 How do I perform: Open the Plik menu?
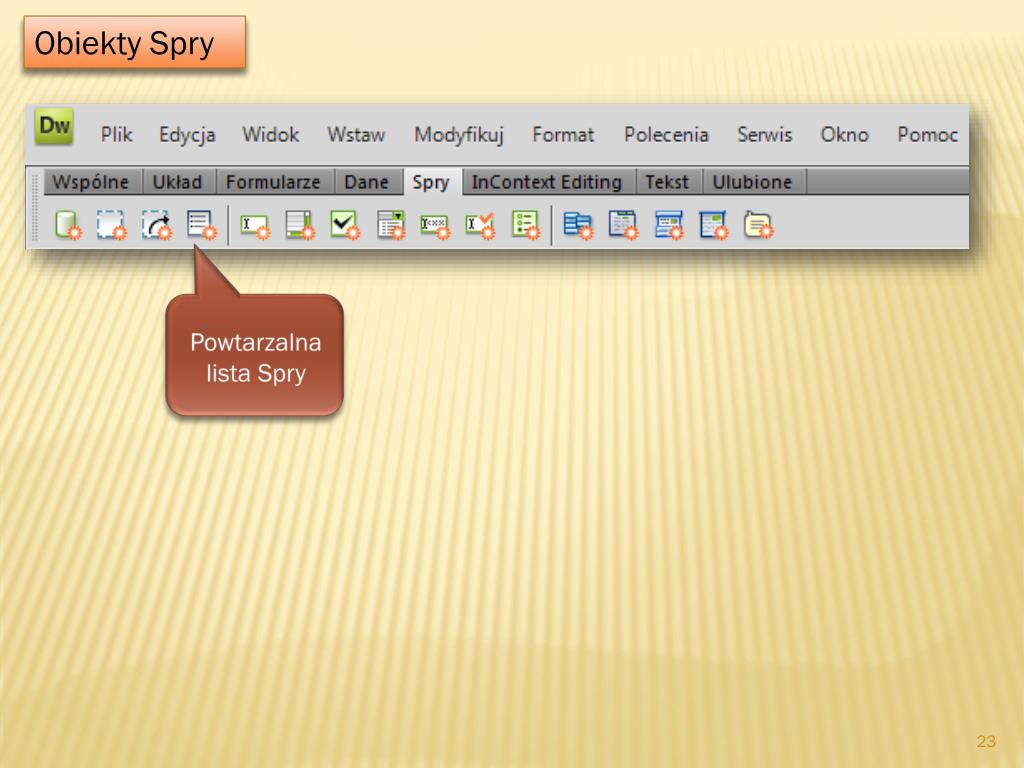point(117,135)
